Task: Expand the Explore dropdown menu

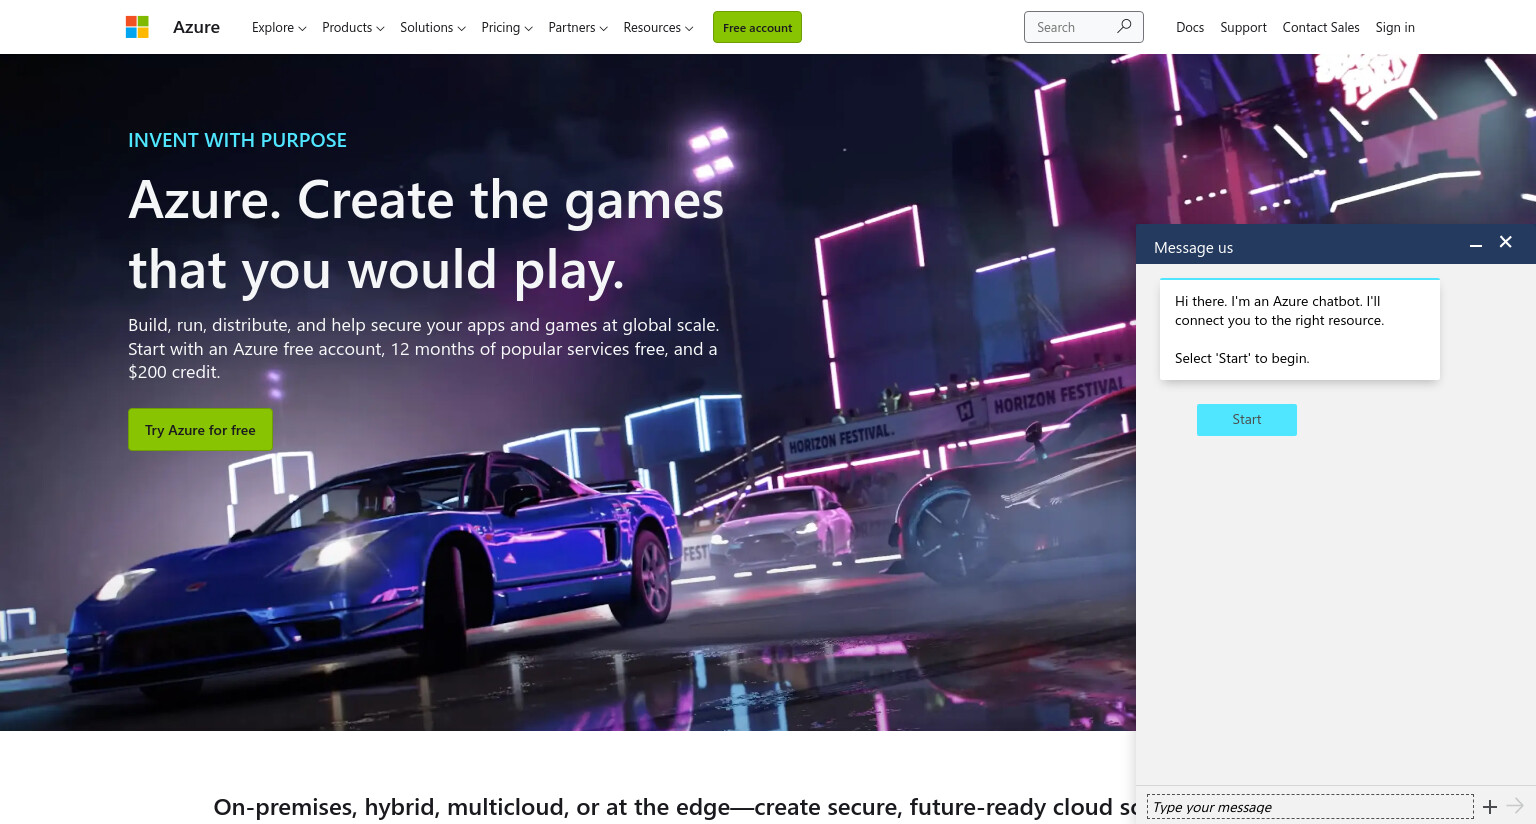Action: 279,27
